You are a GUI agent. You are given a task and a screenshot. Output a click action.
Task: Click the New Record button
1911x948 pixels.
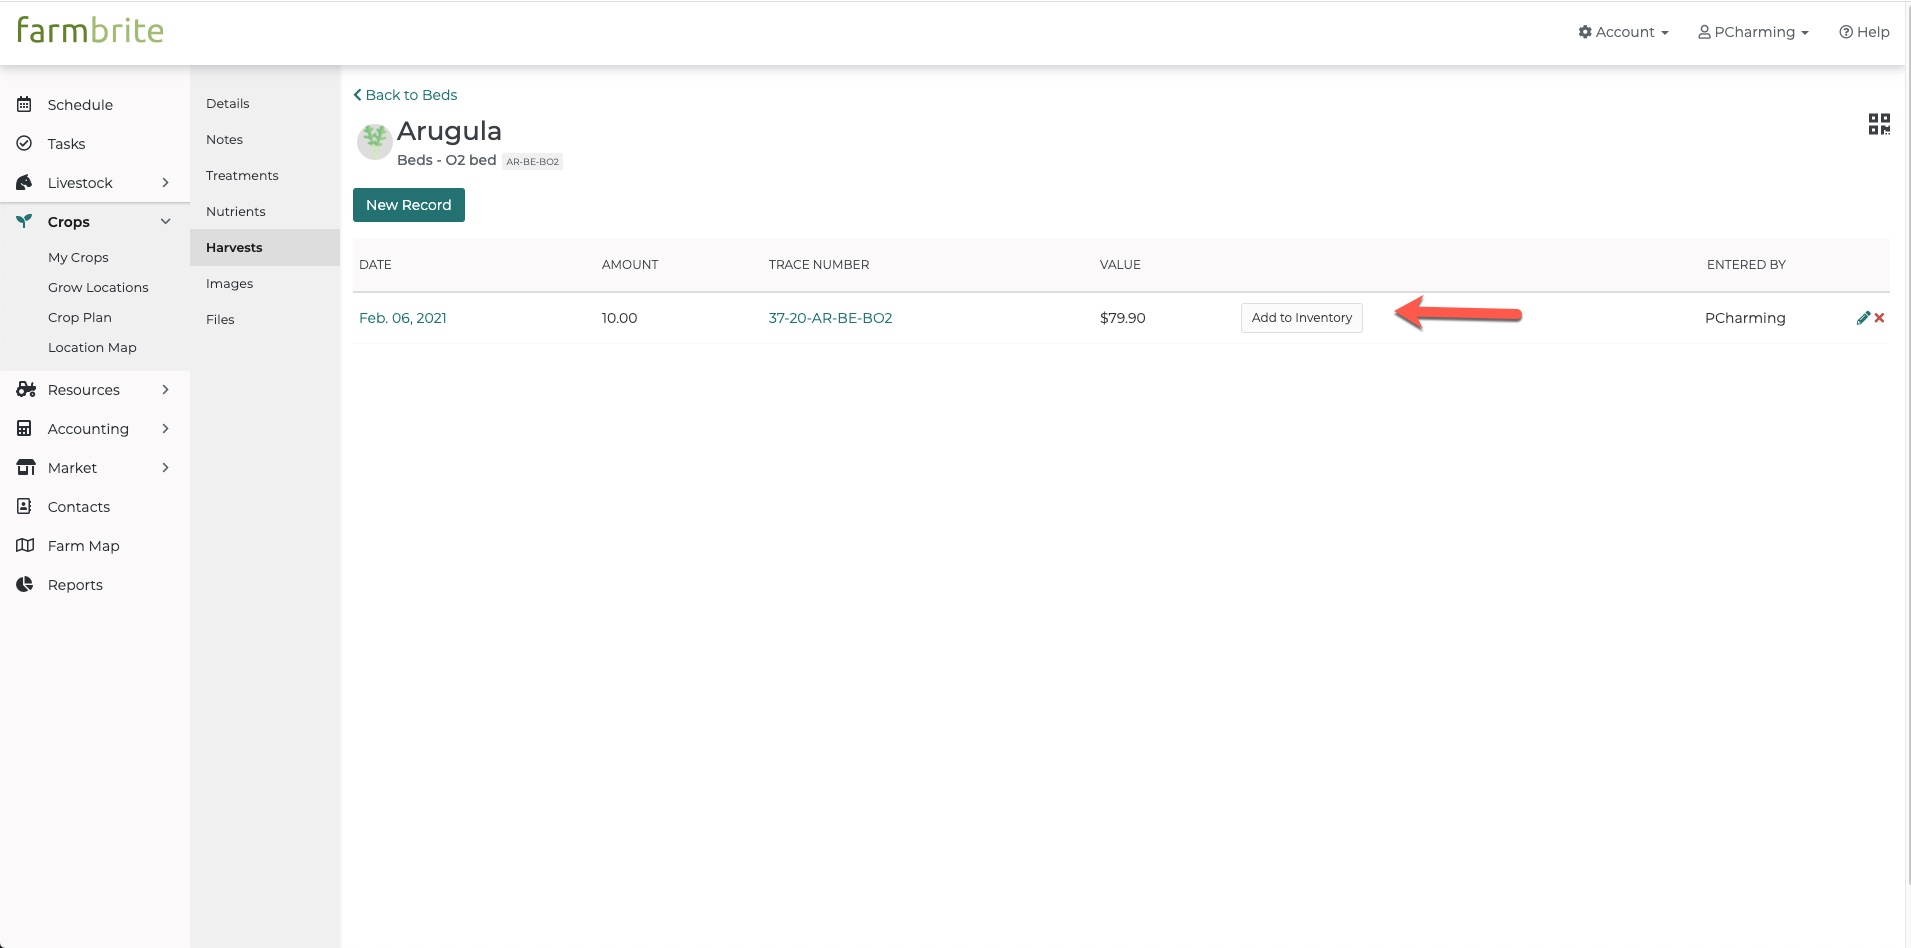click(x=409, y=205)
